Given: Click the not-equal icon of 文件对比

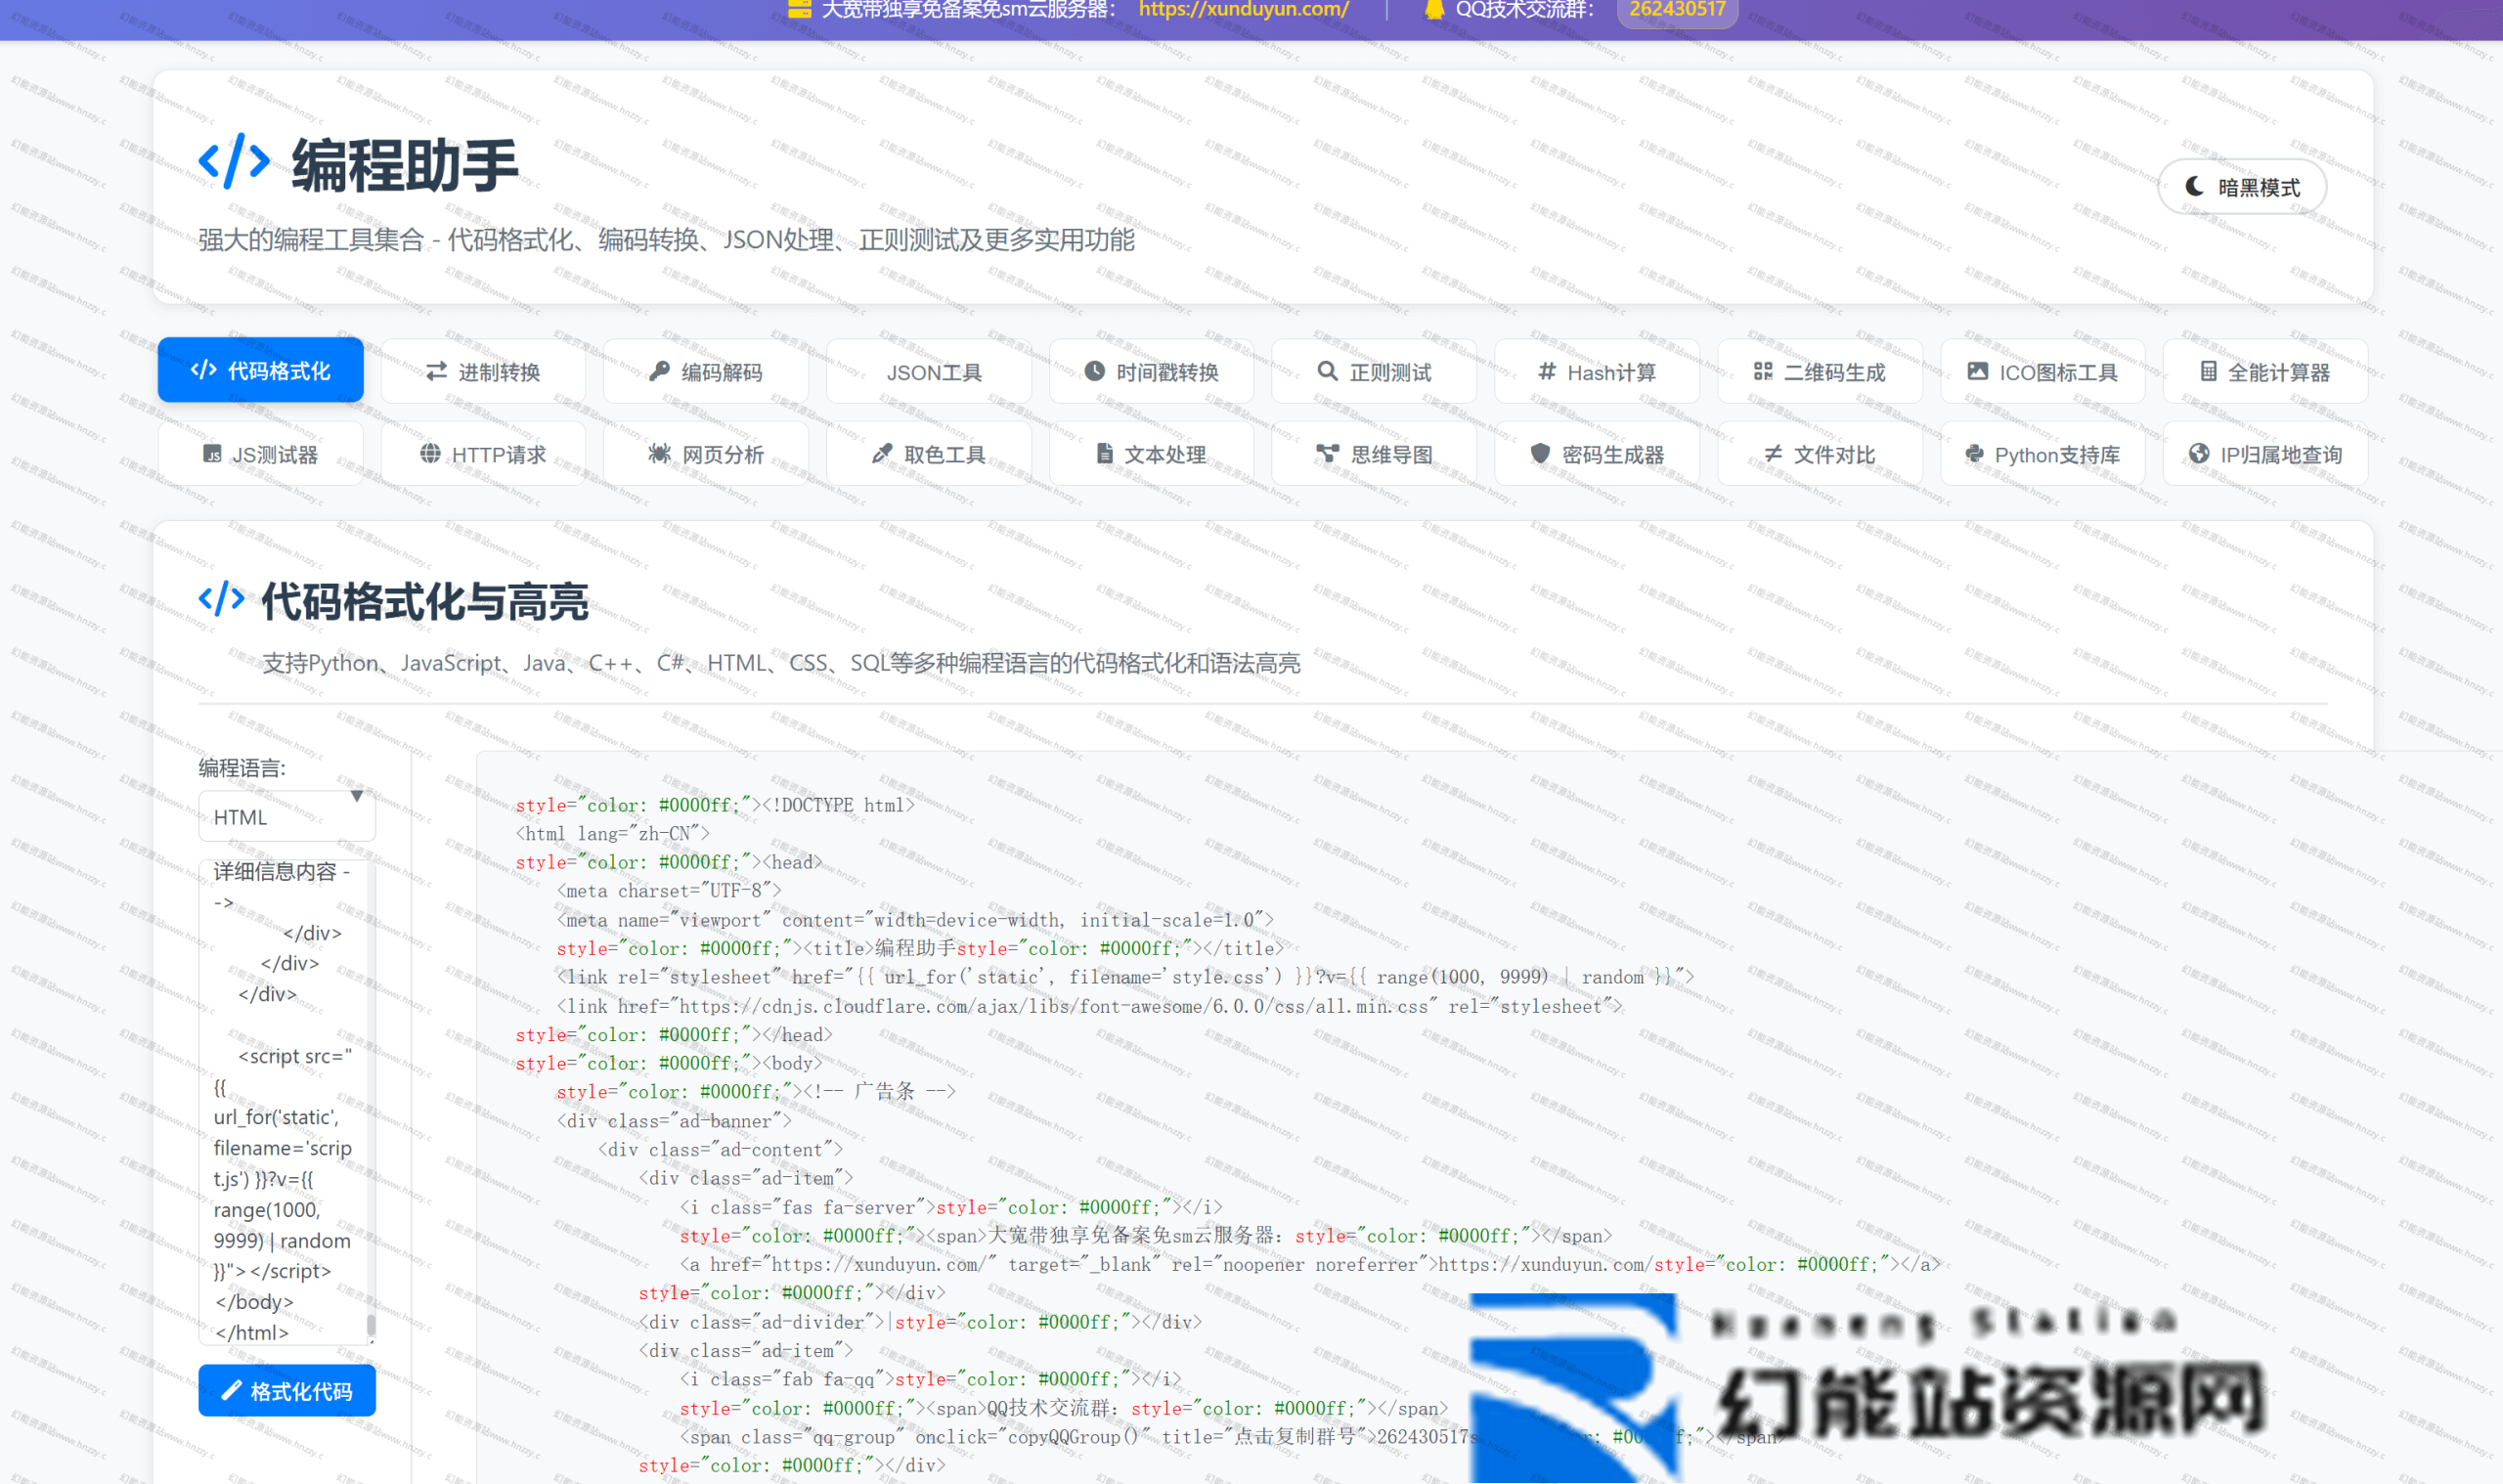Looking at the screenshot, I should click(x=1773, y=454).
